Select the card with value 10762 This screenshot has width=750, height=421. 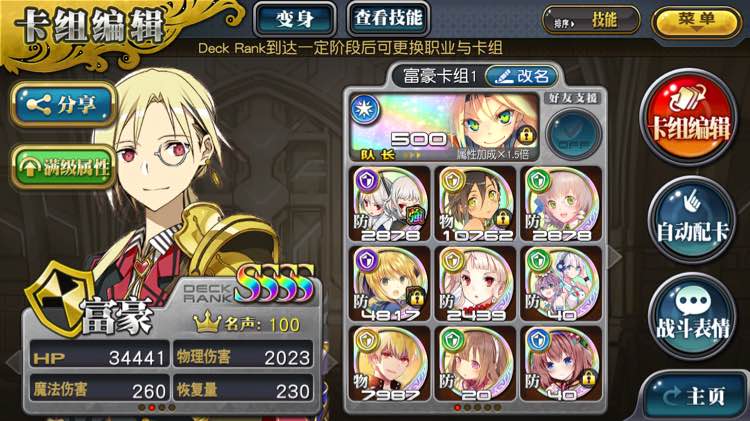(x=476, y=204)
